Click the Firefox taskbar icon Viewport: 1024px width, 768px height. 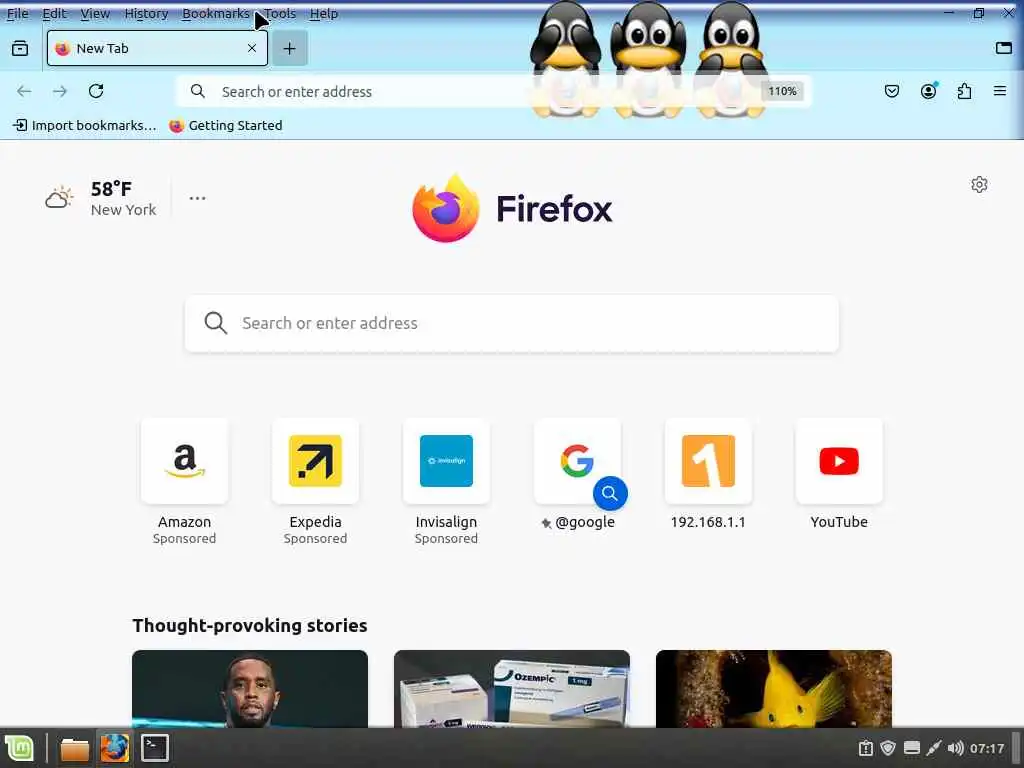coord(114,748)
